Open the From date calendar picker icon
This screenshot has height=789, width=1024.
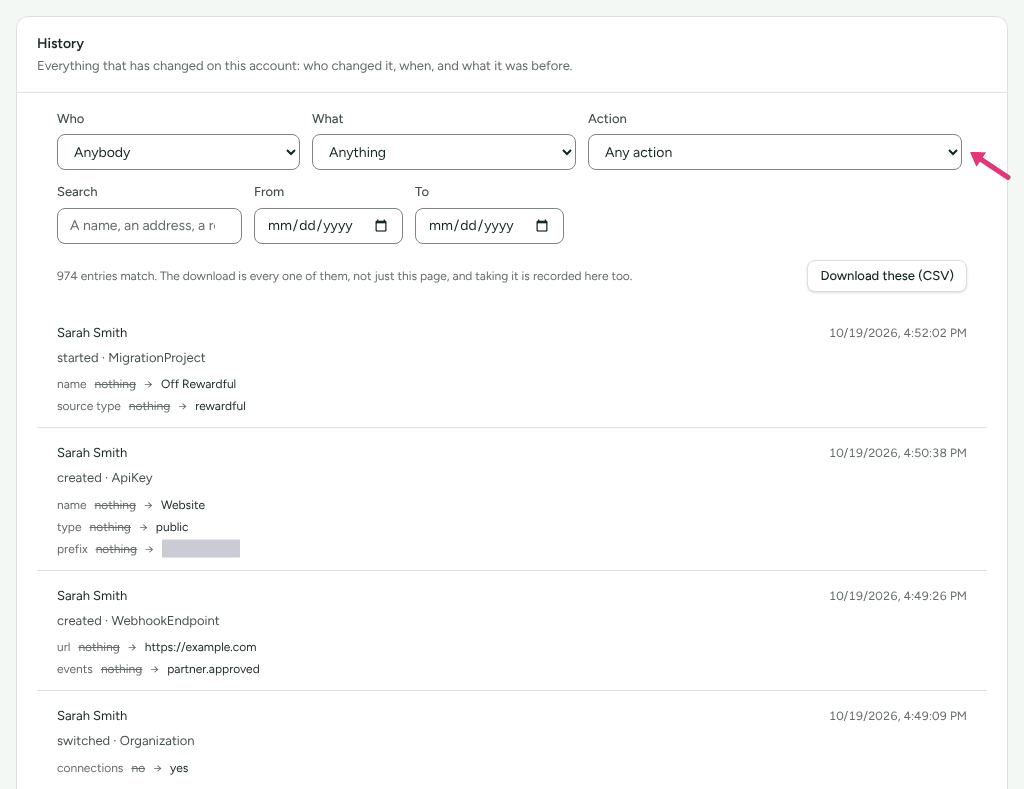tap(381, 226)
